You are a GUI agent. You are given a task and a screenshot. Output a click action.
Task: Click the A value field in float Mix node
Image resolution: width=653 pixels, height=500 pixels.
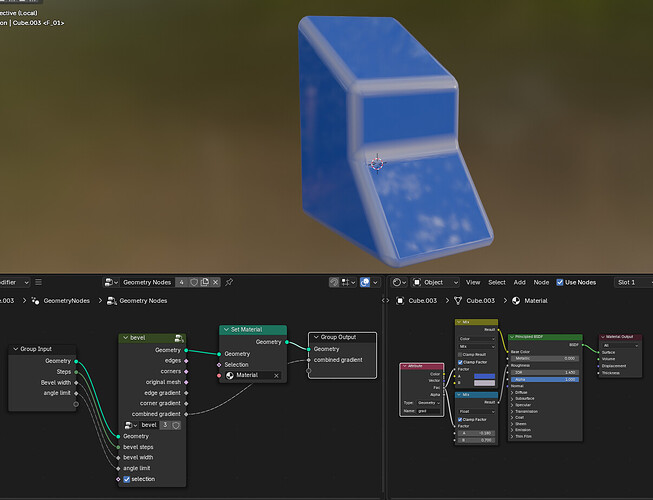[476, 433]
